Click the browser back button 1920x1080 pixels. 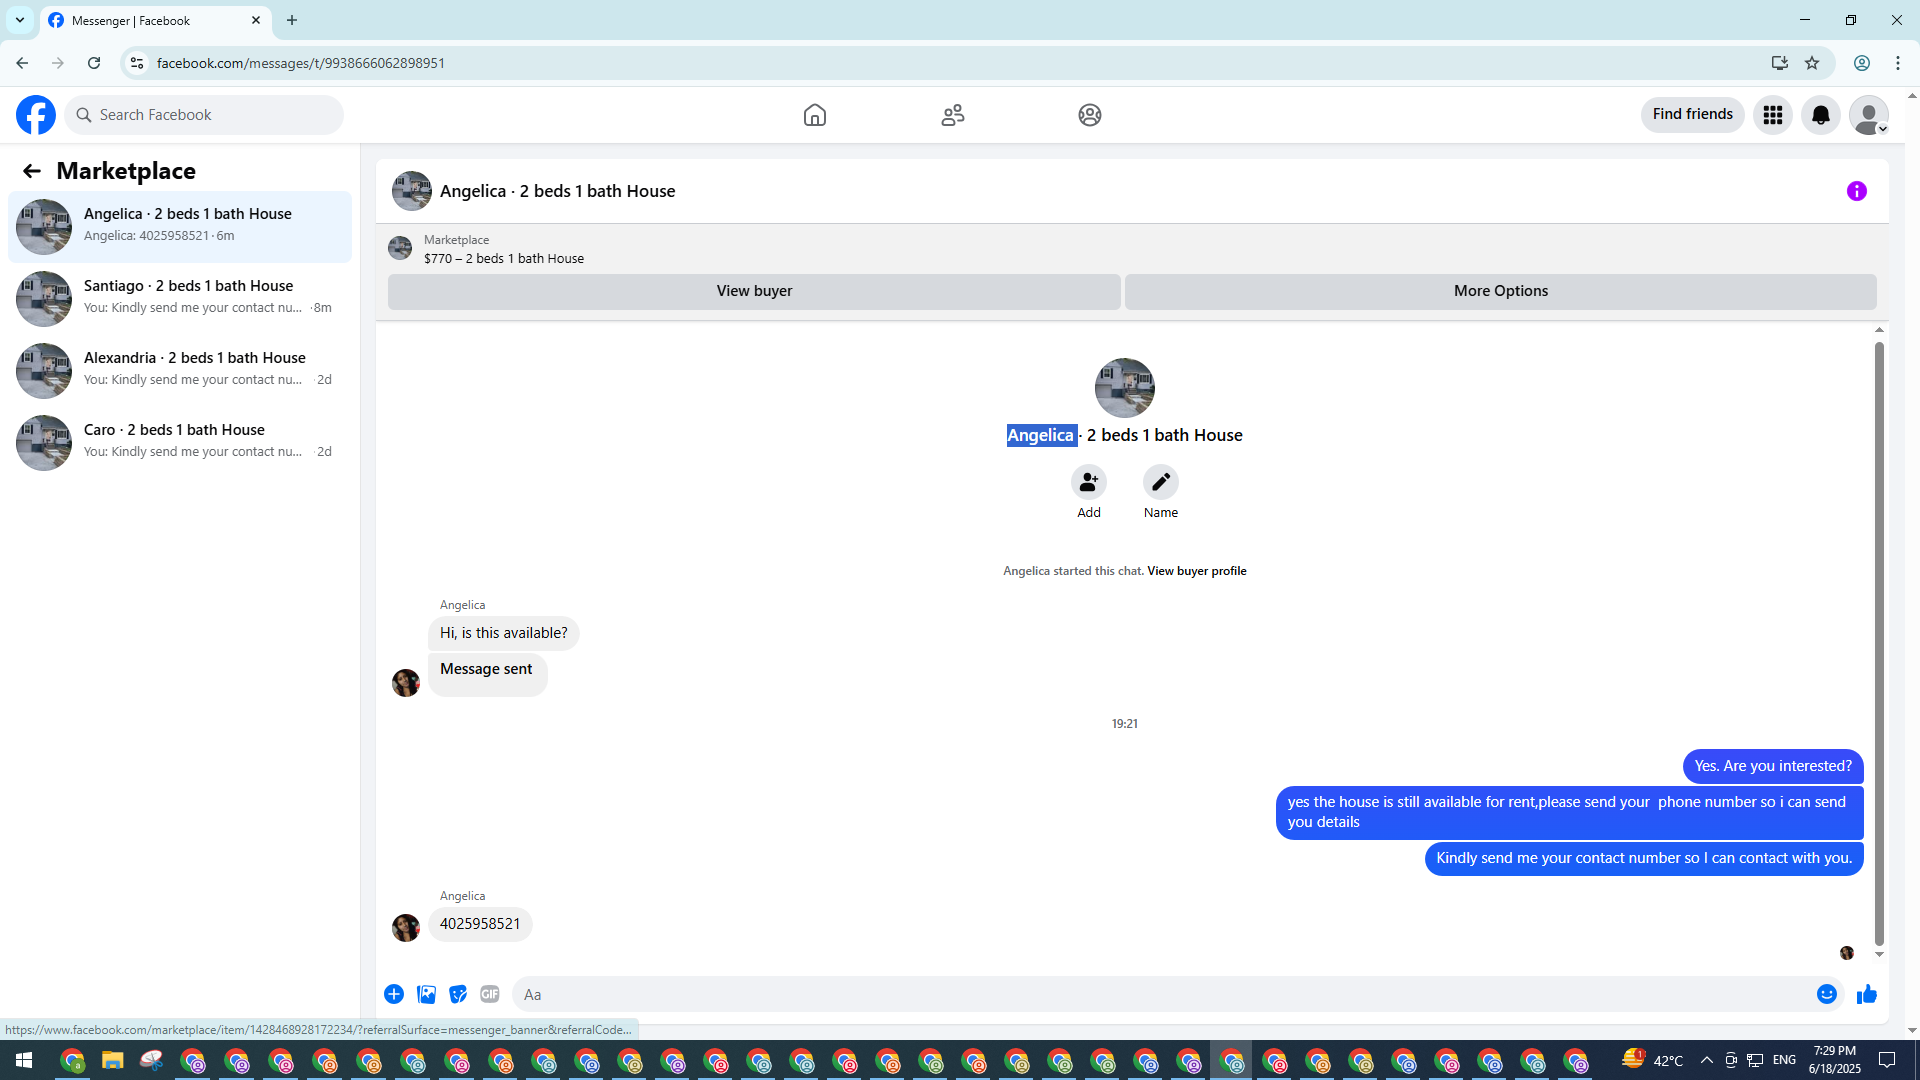(22, 63)
